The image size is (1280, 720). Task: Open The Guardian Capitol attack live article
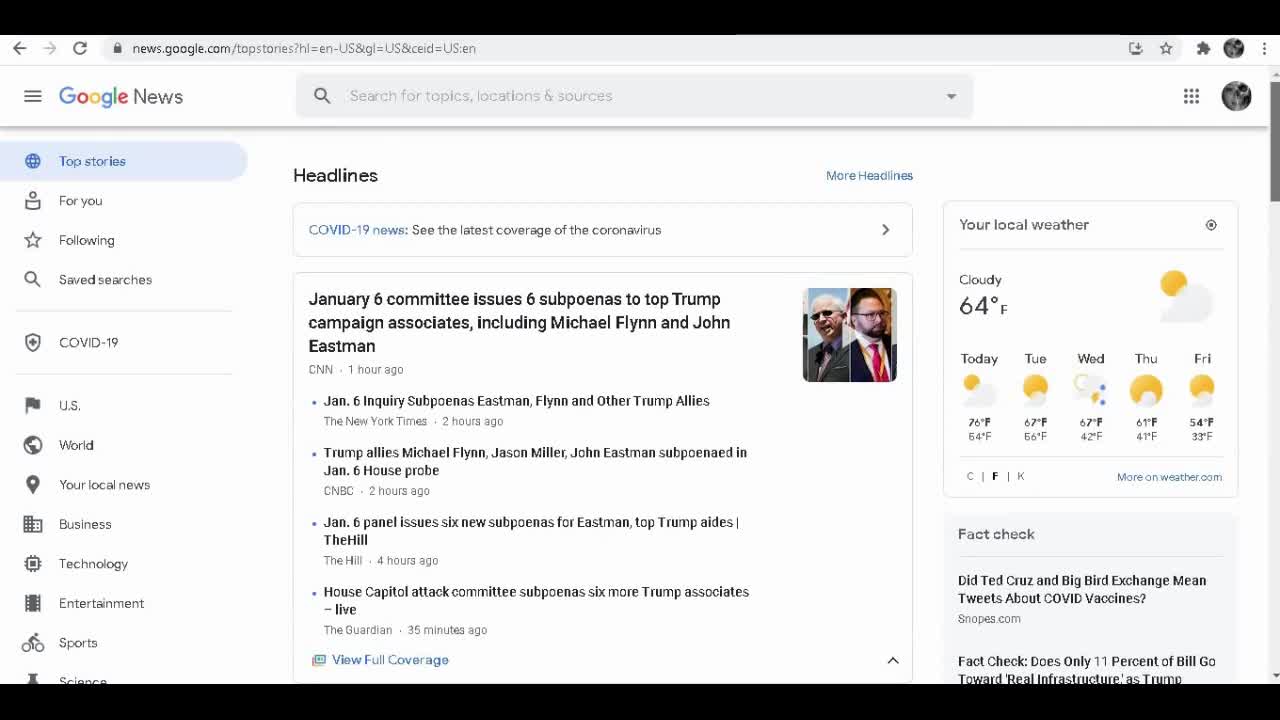point(536,600)
